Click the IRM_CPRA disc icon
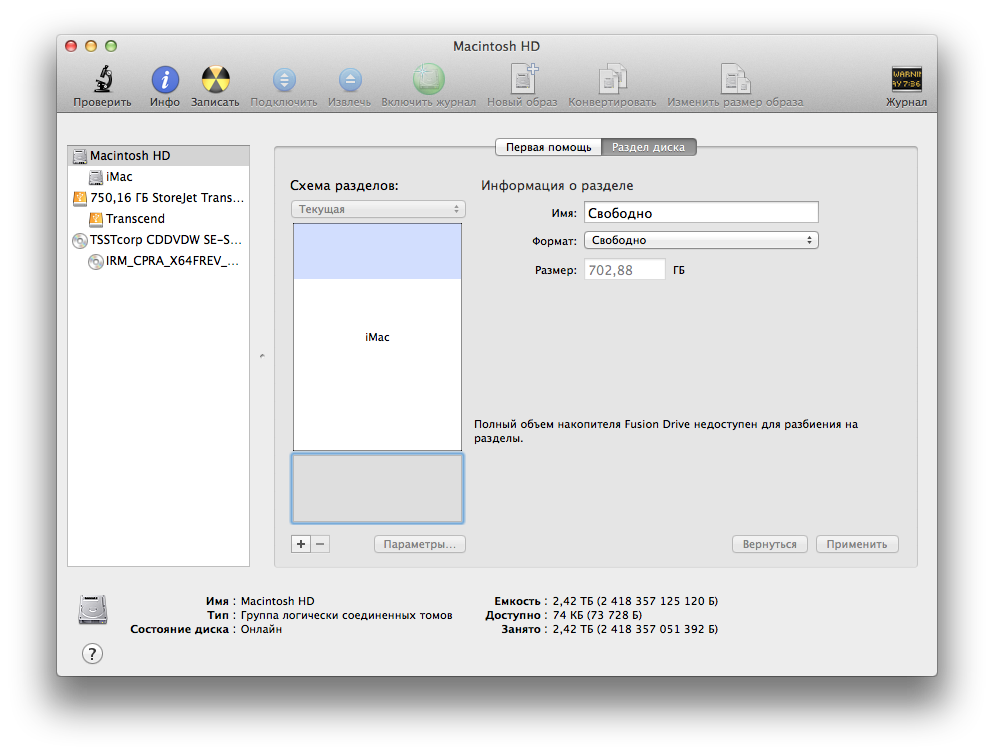This screenshot has width=994, height=755. tap(96, 262)
